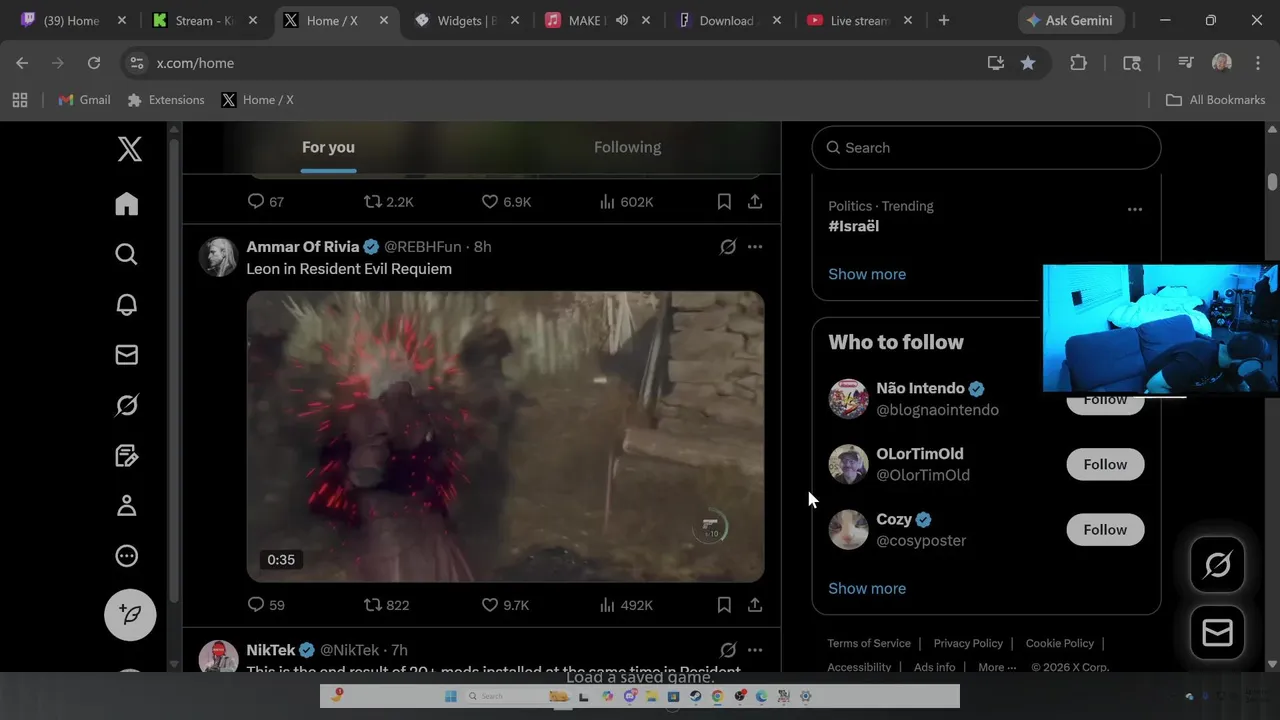1280x720 pixels.
Task: Open Explore magnifier in left sidebar
Action: point(127,254)
